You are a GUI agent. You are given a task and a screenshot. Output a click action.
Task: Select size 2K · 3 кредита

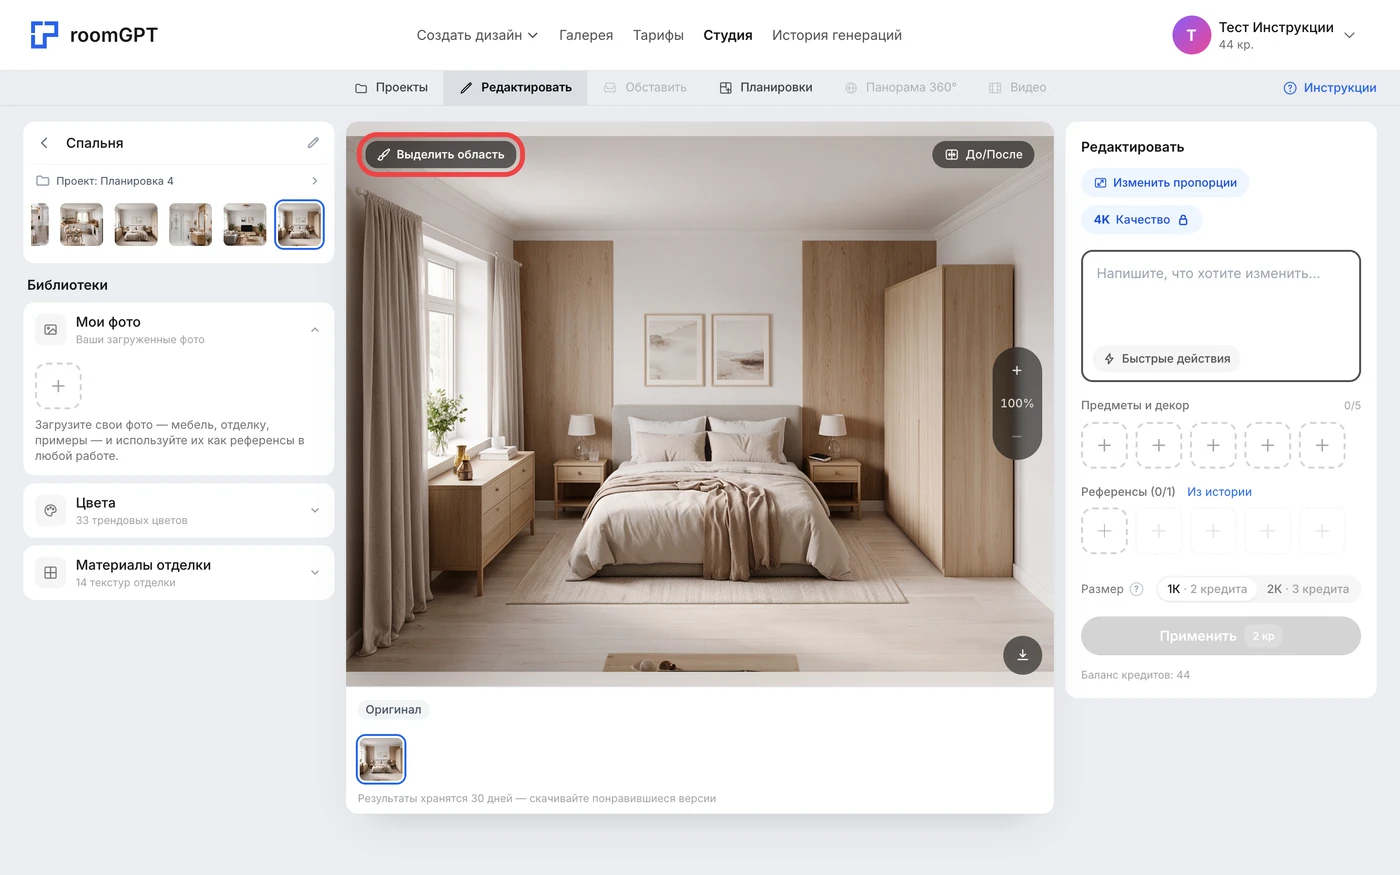point(1308,589)
